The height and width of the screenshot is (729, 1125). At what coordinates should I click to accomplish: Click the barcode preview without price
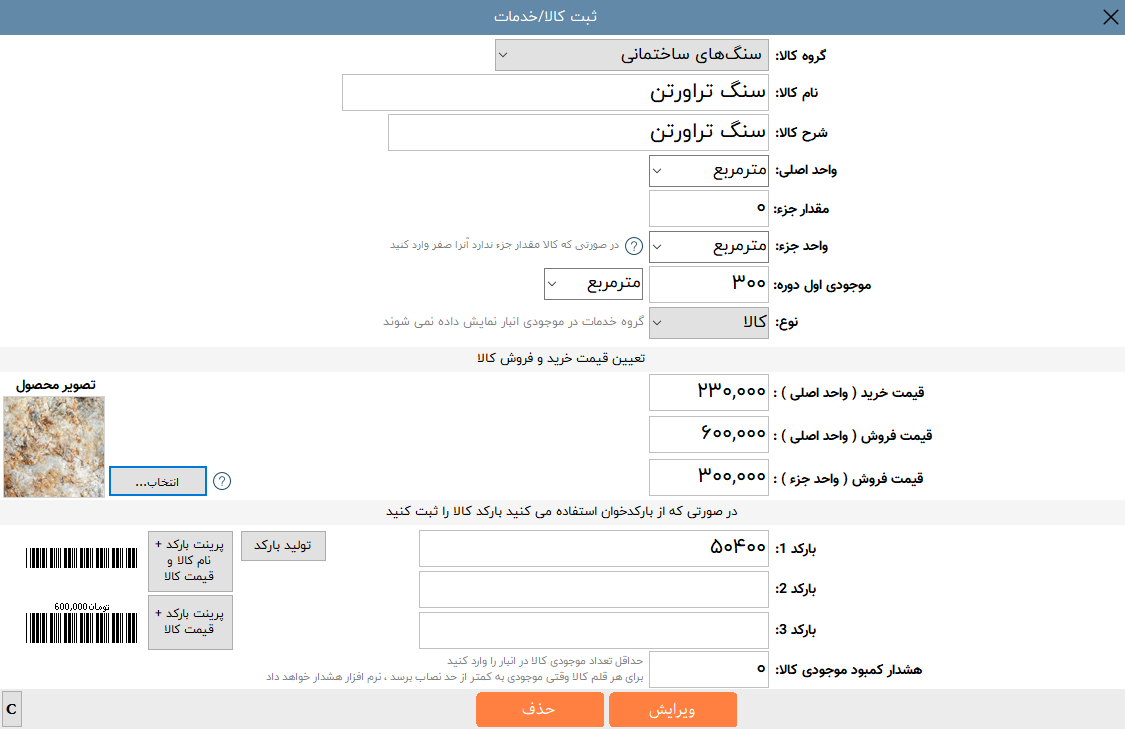[81, 558]
